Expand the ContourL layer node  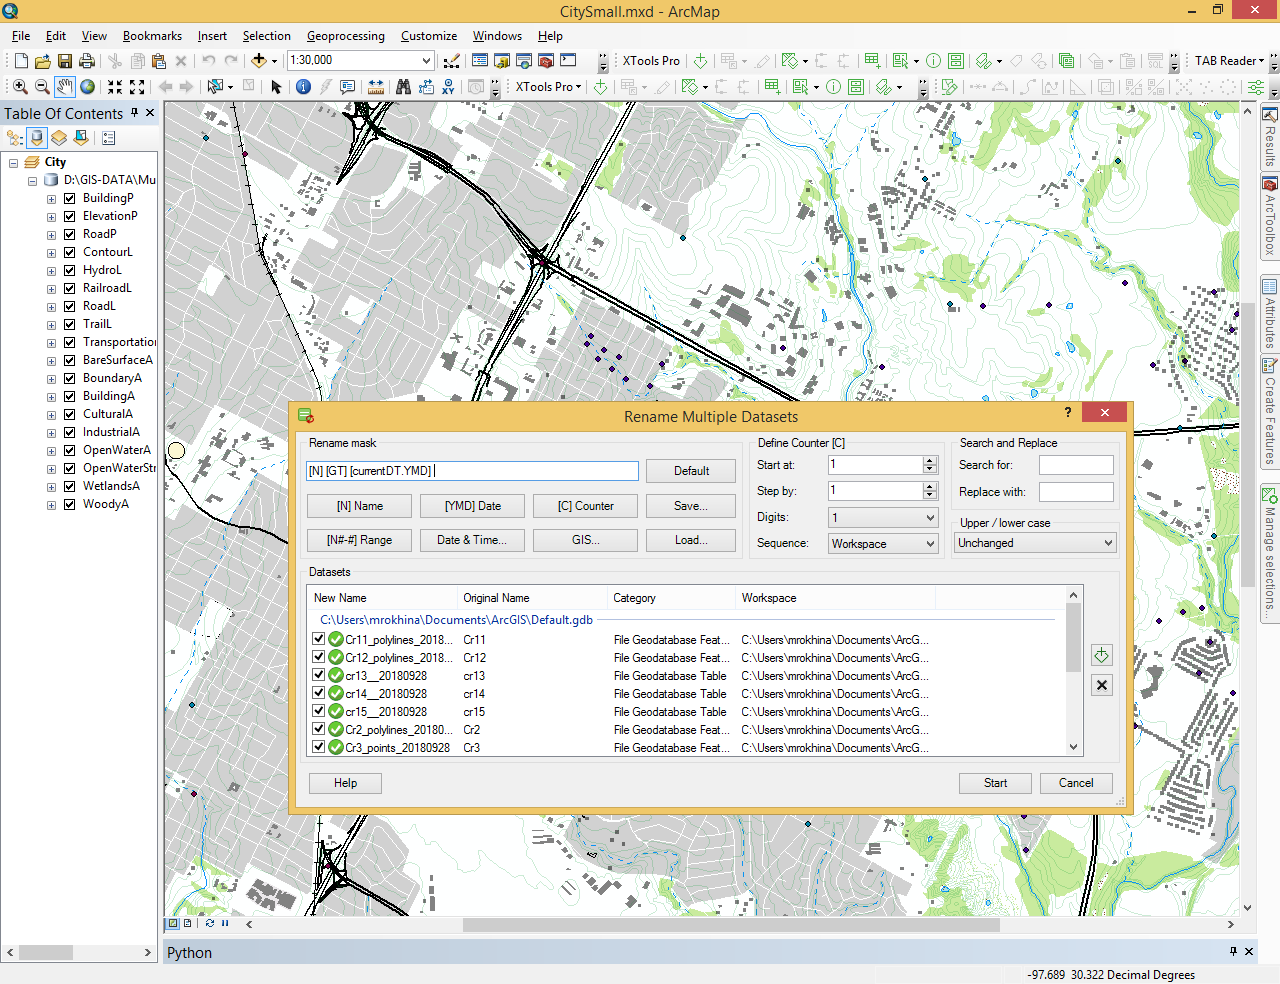coord(51,252)
